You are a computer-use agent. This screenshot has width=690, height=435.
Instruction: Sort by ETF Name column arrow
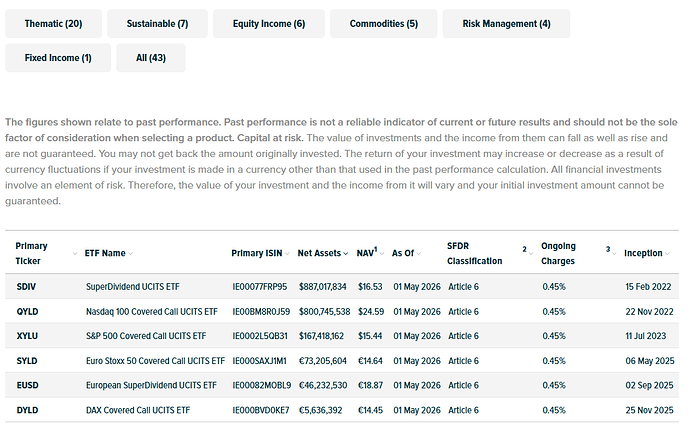(131, 254)
